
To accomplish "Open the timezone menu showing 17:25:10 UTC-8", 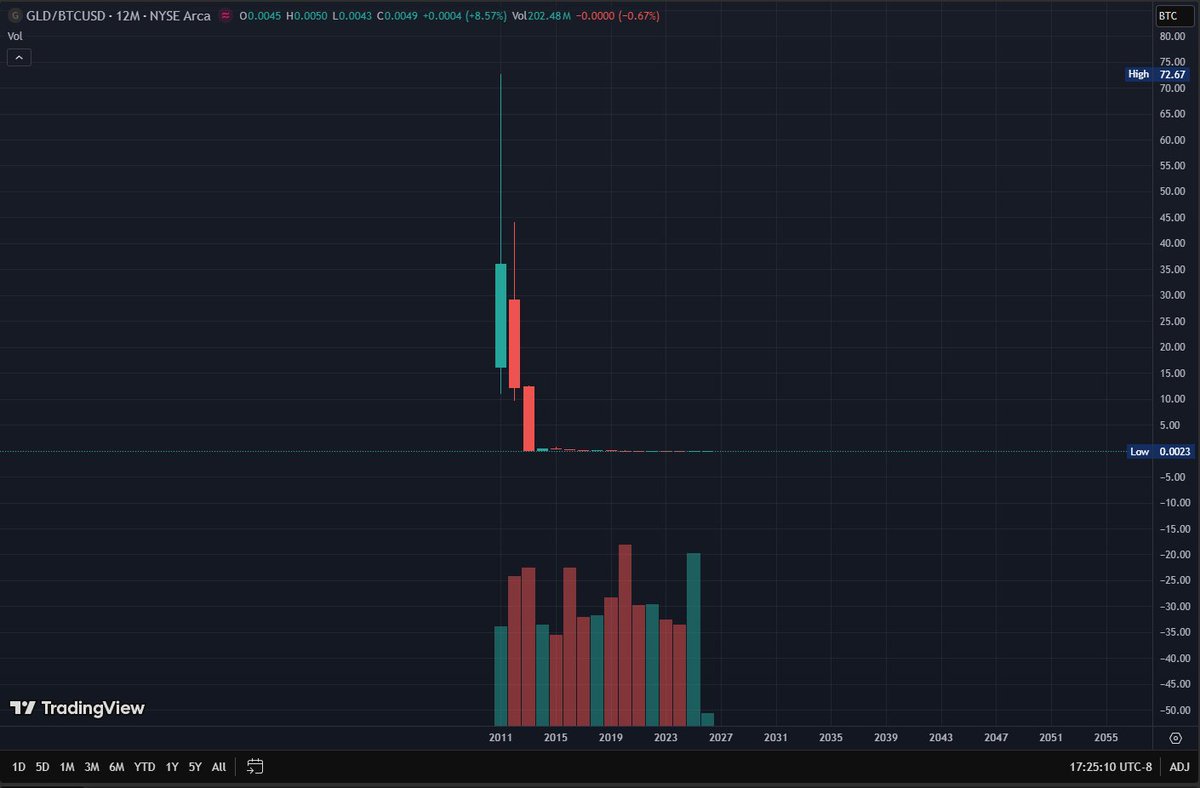I will [x=1110, y=767].
